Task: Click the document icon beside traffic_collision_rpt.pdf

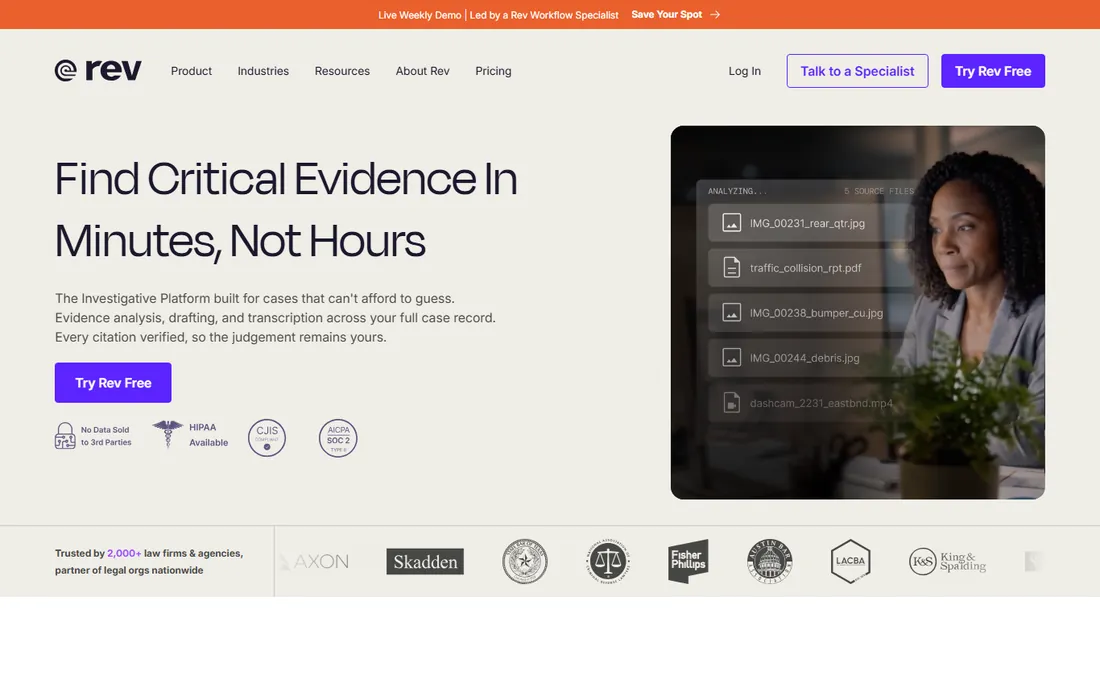Action: point(732,268)
